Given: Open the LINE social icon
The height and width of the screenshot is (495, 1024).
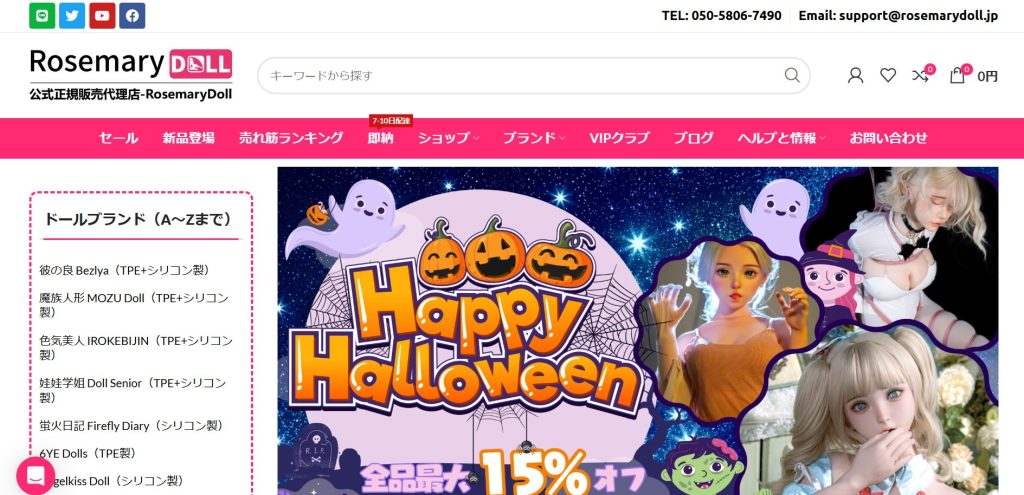Looking at the screenshot, I should (x=42, y=16).
